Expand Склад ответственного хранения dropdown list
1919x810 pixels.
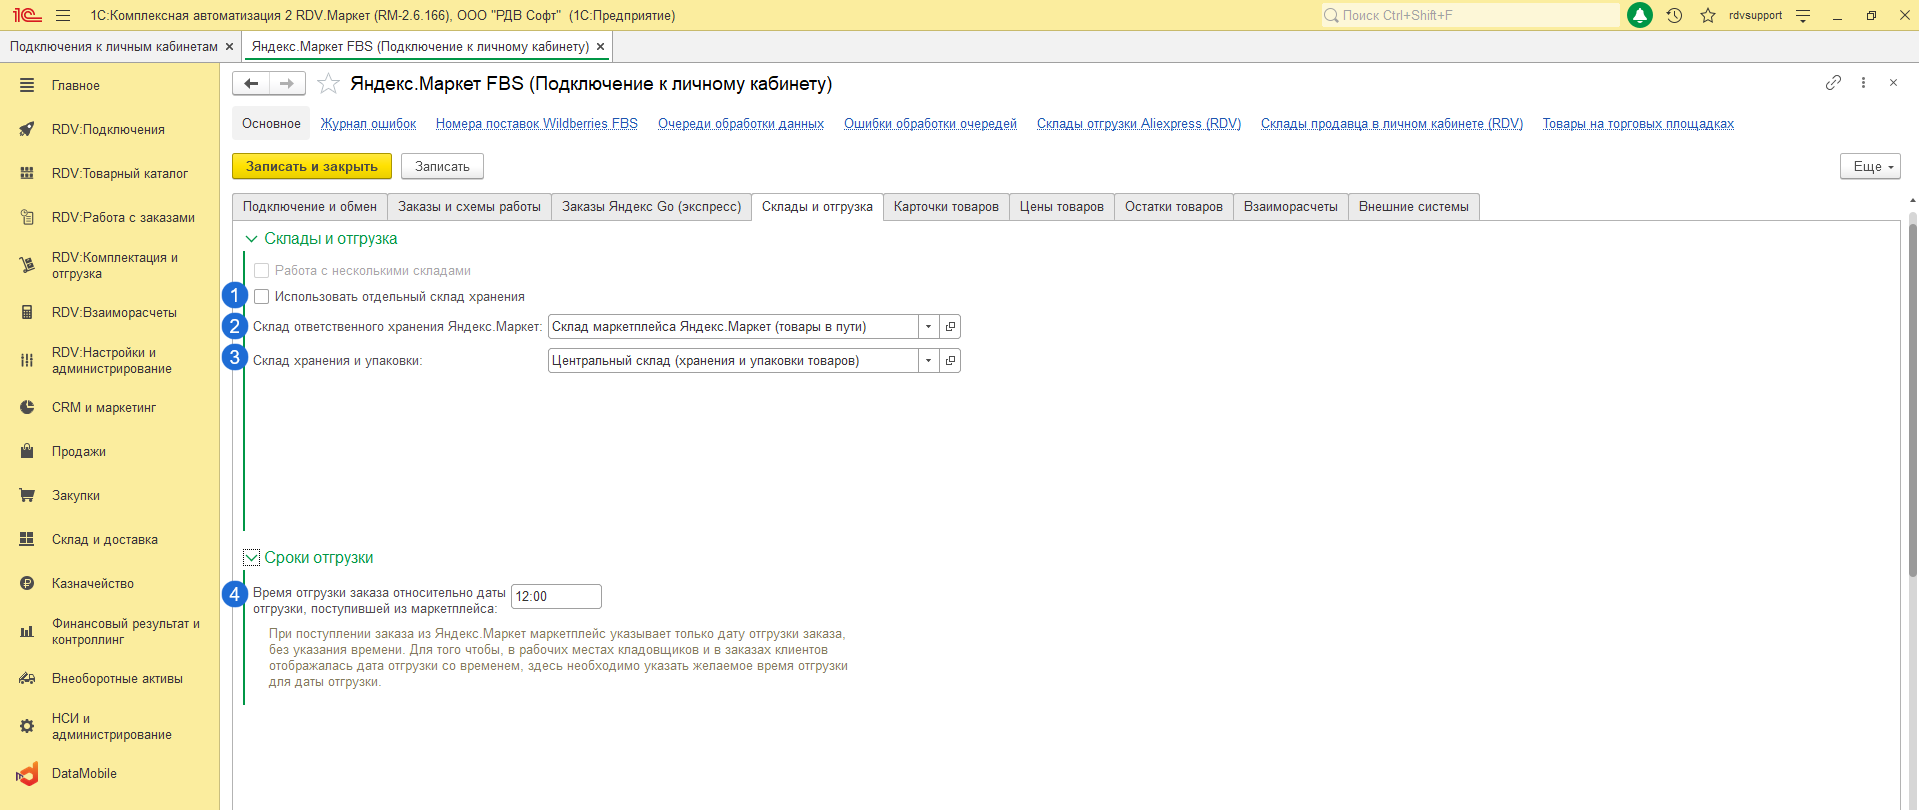(x=928, y=327)
